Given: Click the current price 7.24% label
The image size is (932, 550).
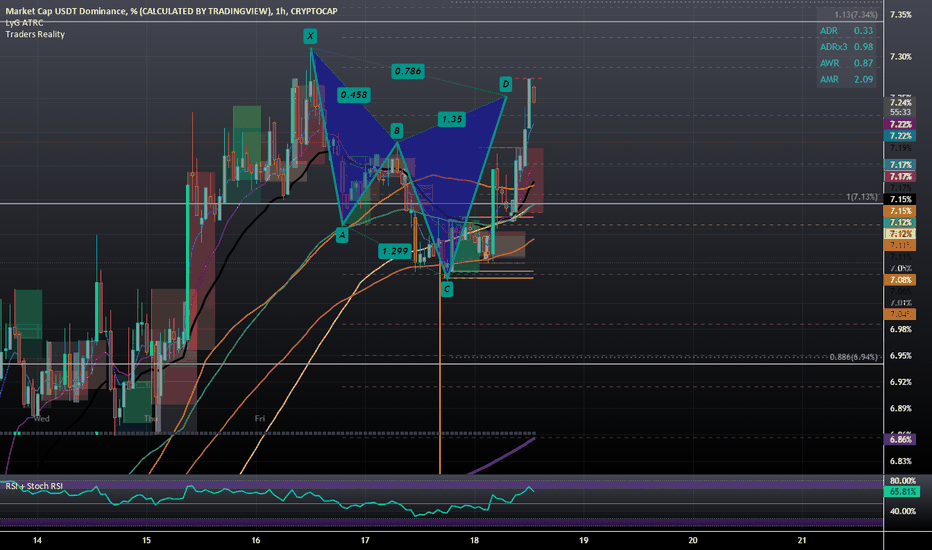Looking at the screenshot, I should [900, 102].
